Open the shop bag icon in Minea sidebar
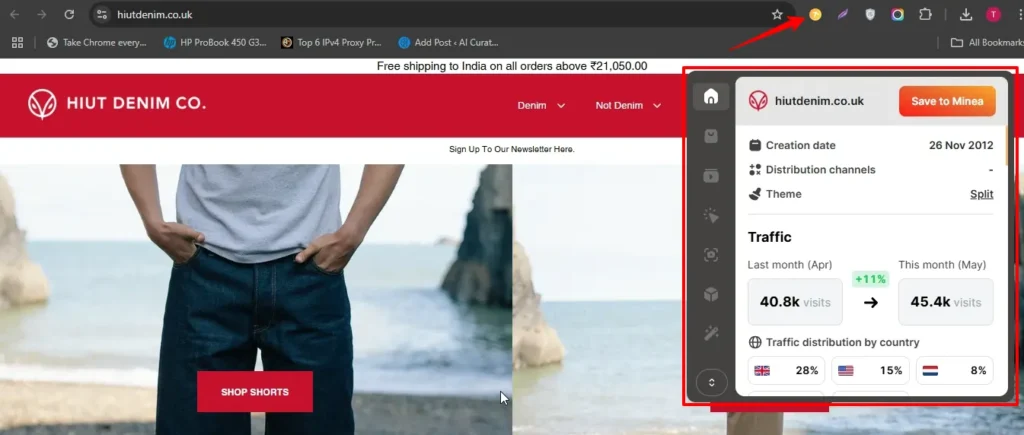Viewport: 1024px width, 435px height. tap(711, 136)
